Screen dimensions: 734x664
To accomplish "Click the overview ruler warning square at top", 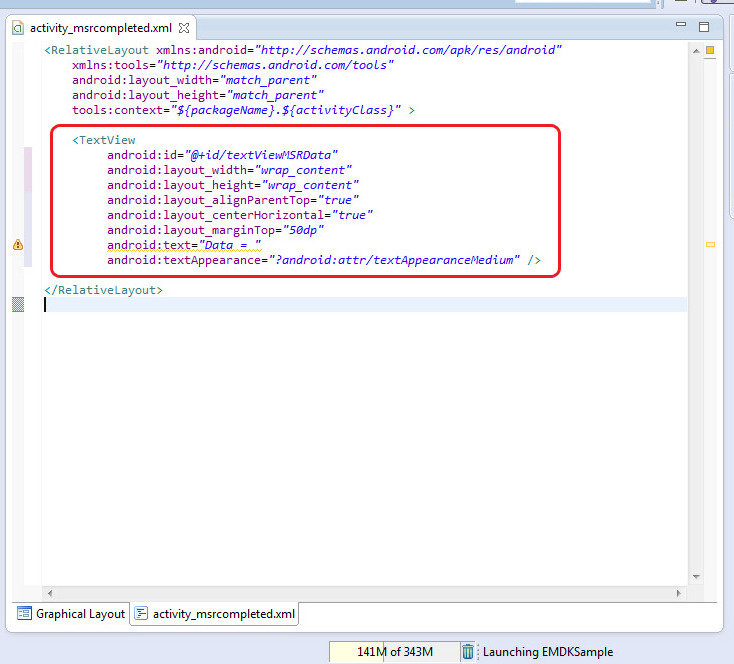I will point(710,50).
